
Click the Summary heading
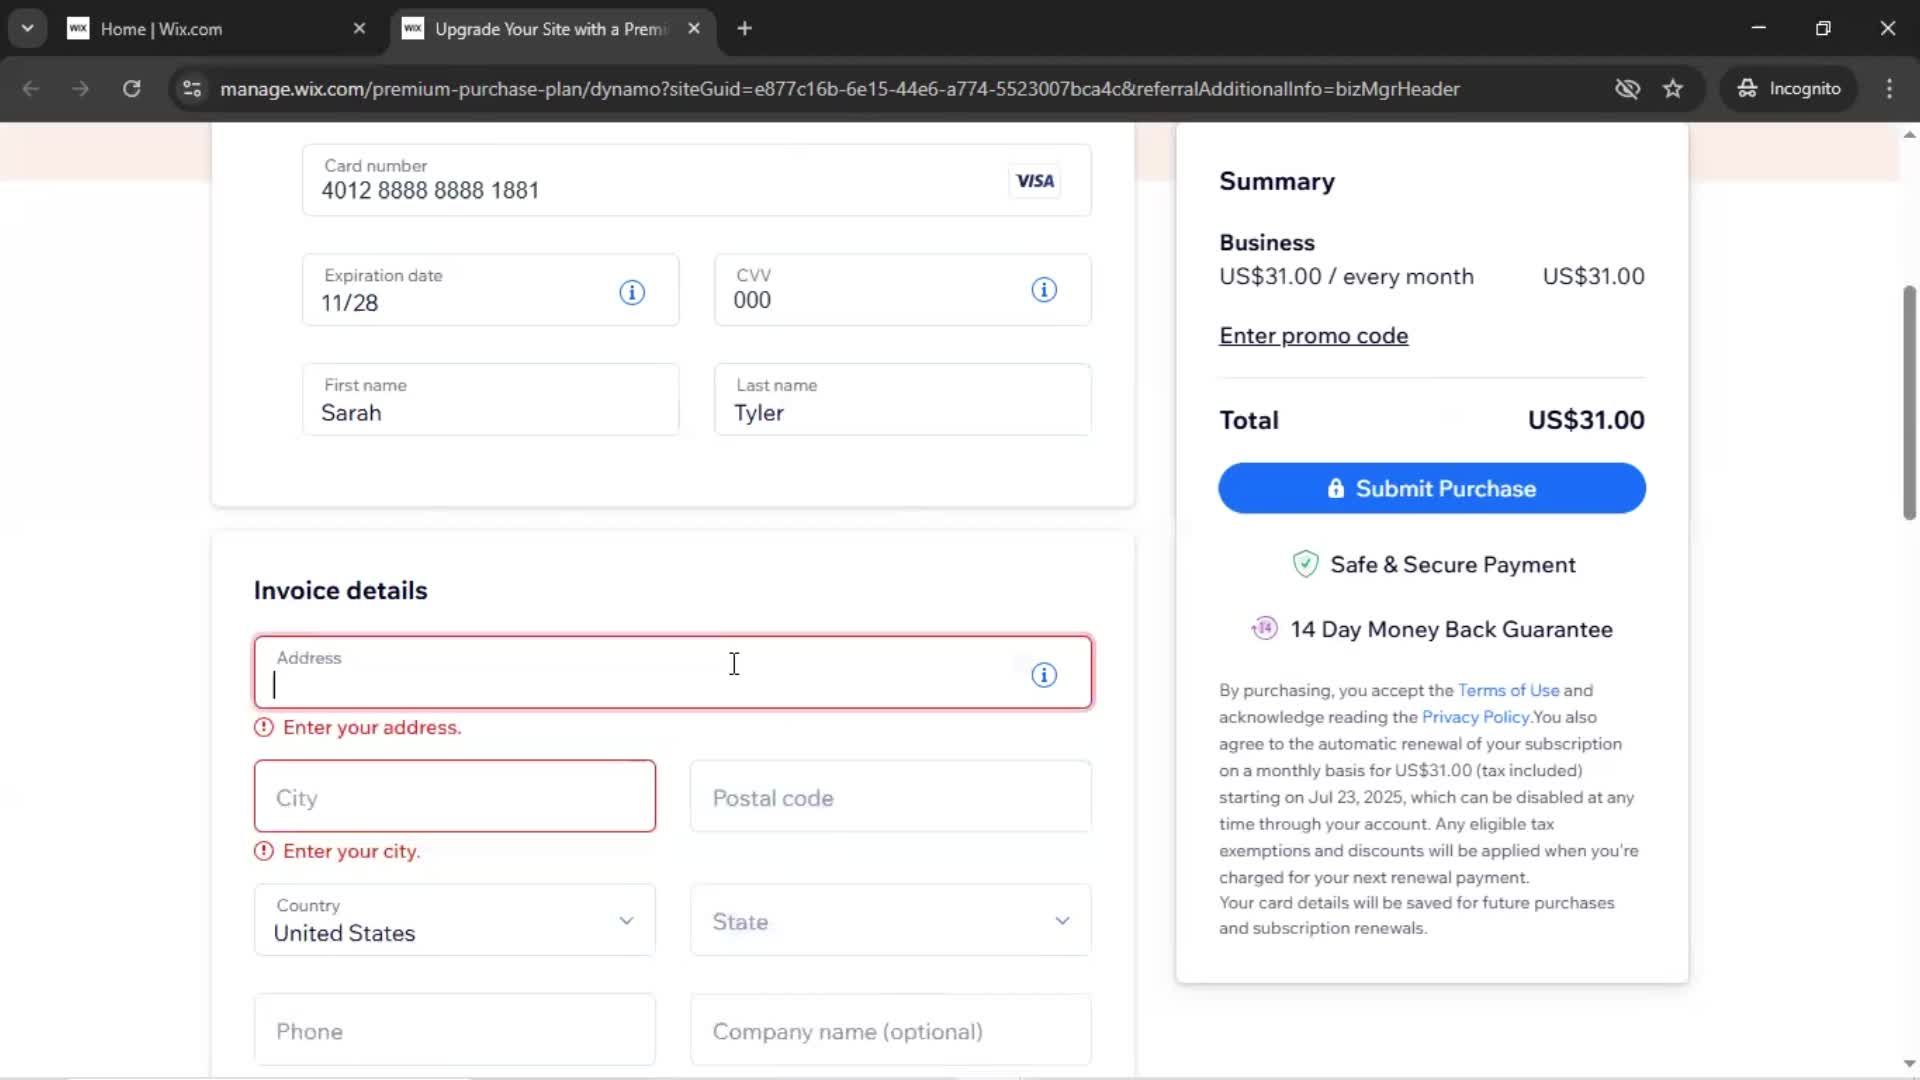[1277, 181]
